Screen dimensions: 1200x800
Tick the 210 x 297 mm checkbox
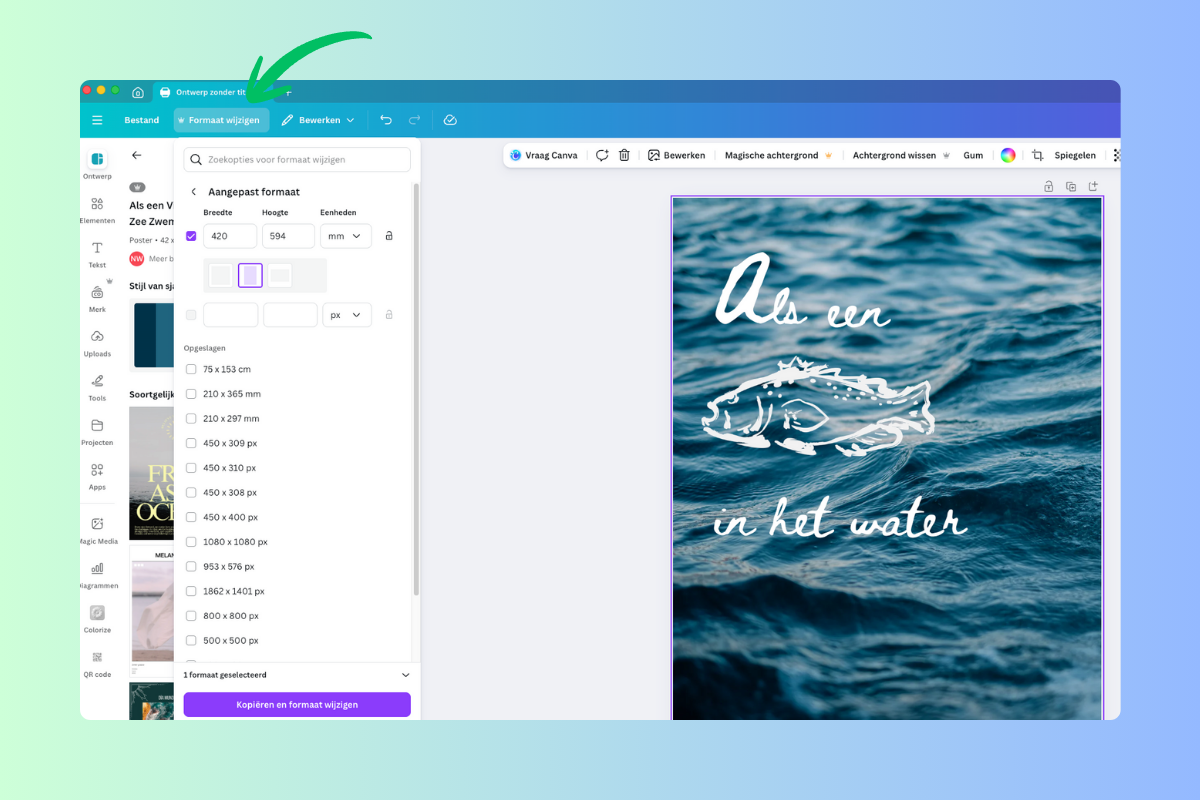tap(191, 418)
